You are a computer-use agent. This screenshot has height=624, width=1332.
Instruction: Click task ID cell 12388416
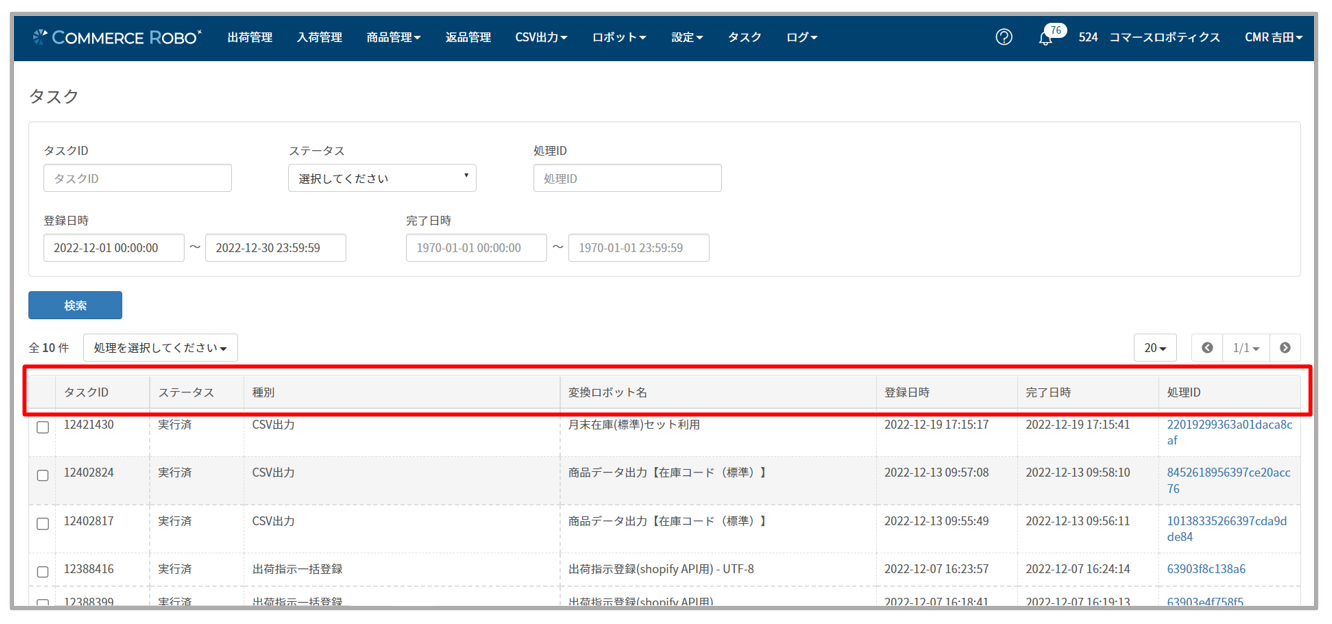89,569
